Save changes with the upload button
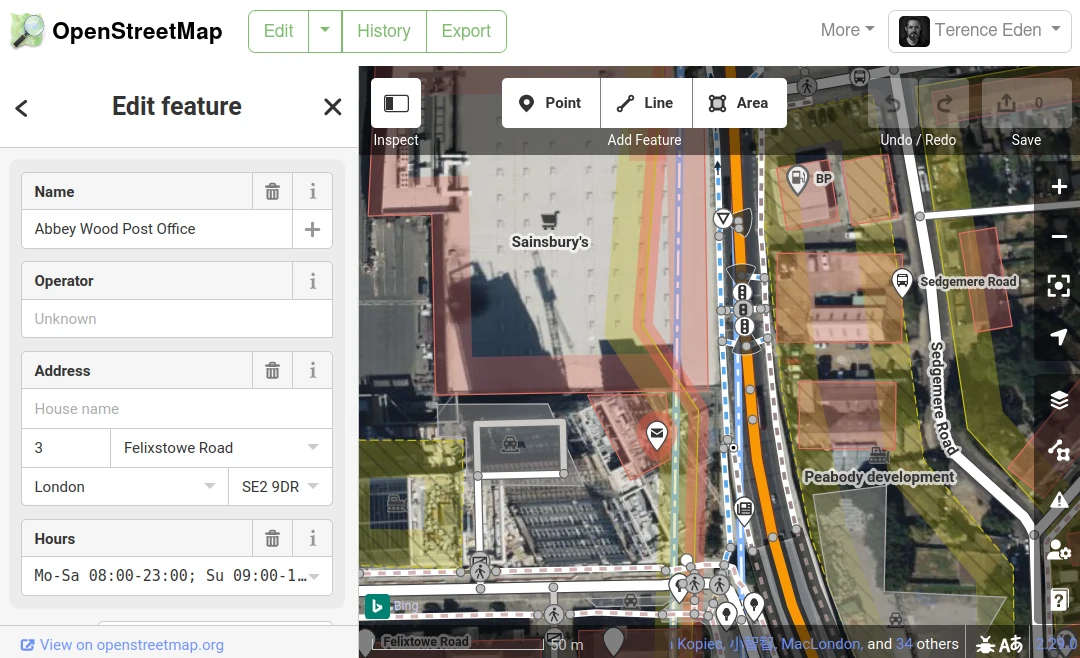 point(1025,103)
